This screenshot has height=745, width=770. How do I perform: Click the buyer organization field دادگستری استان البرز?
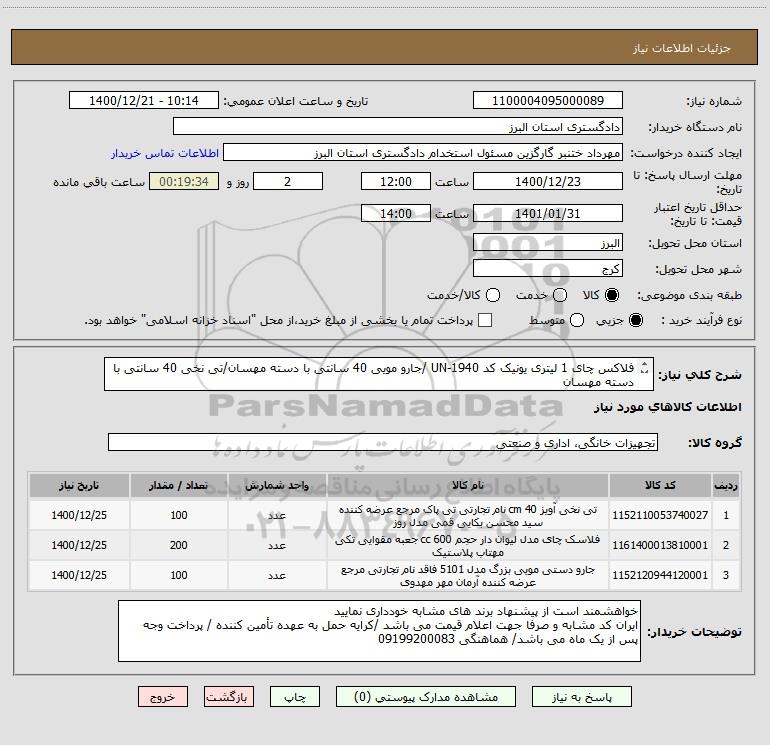click(x=398, y=127)
